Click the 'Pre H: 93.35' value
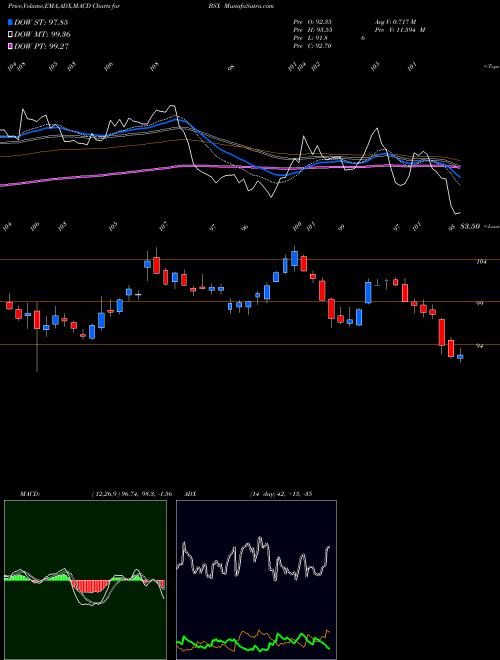 click(313, 30)
